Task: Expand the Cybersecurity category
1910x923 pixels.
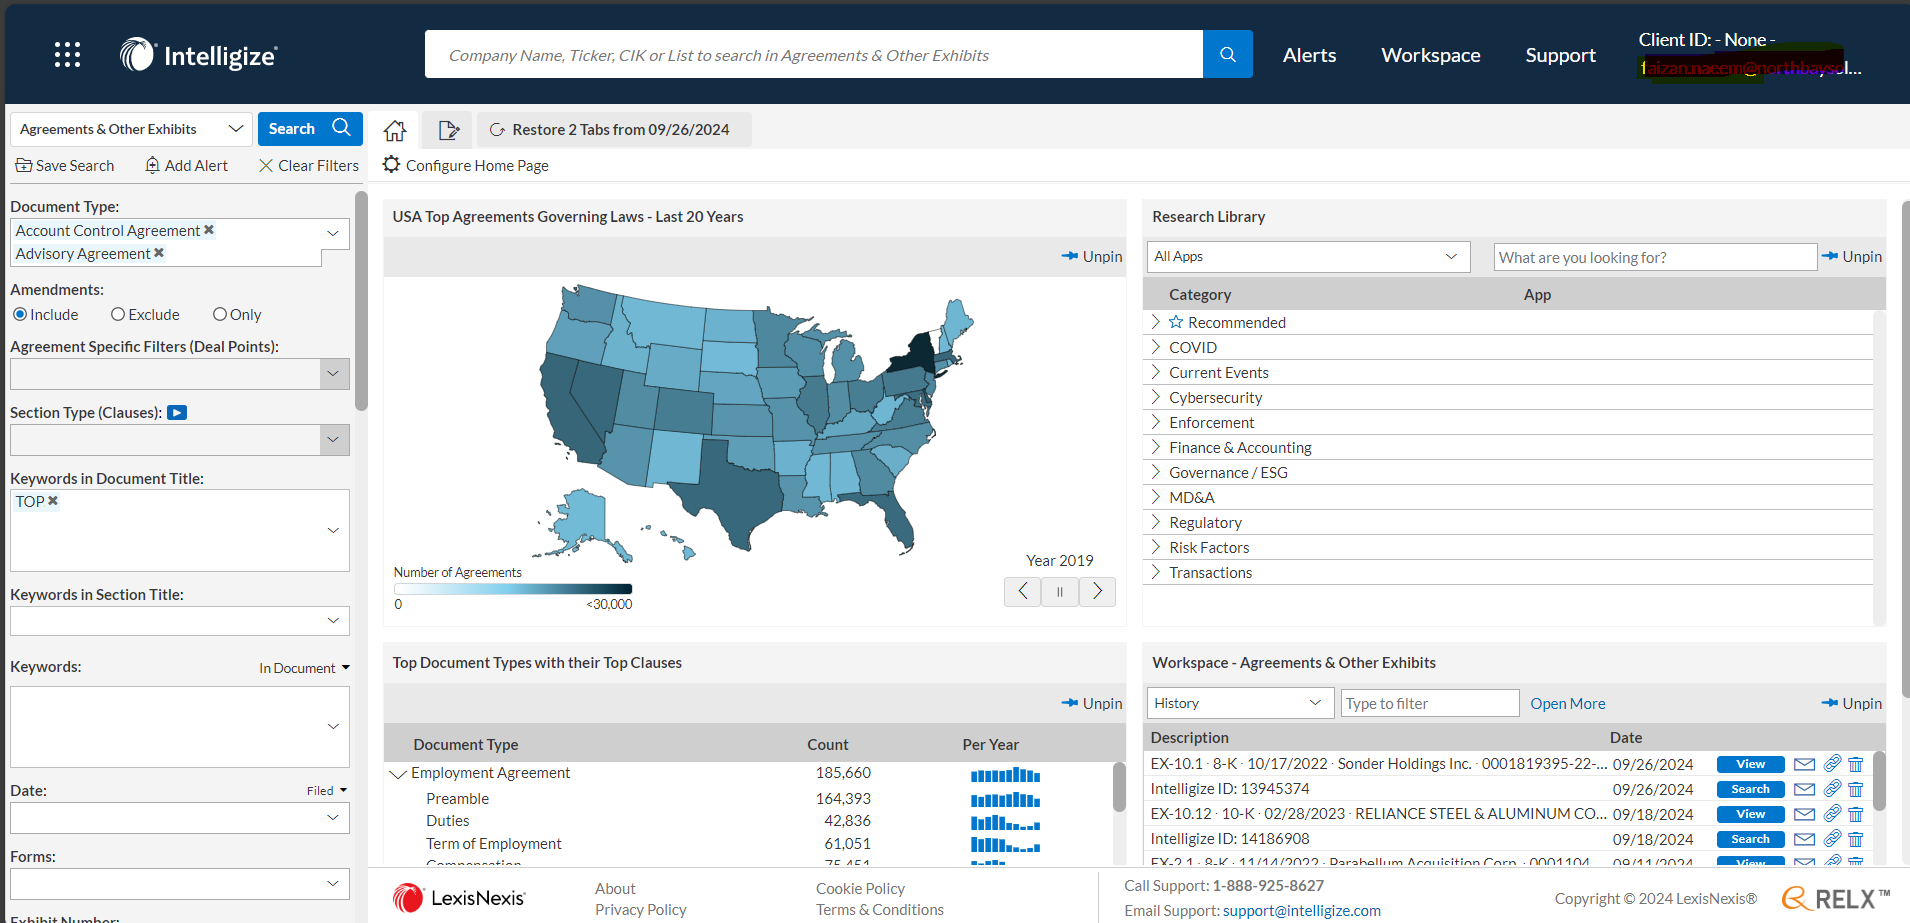Action: (1156, 398)
